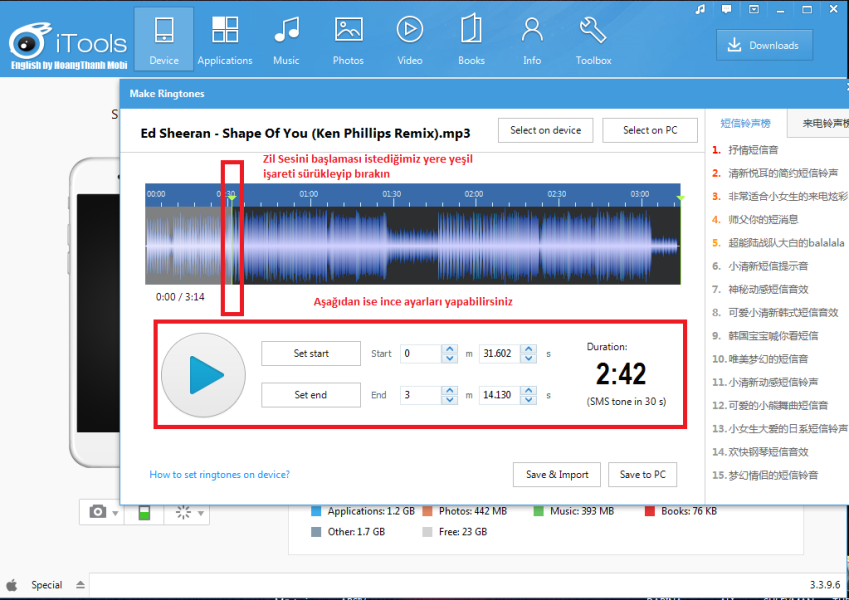The image size is (849, 600).
Task: Open the Toolbox section
Action: (593, 40)
